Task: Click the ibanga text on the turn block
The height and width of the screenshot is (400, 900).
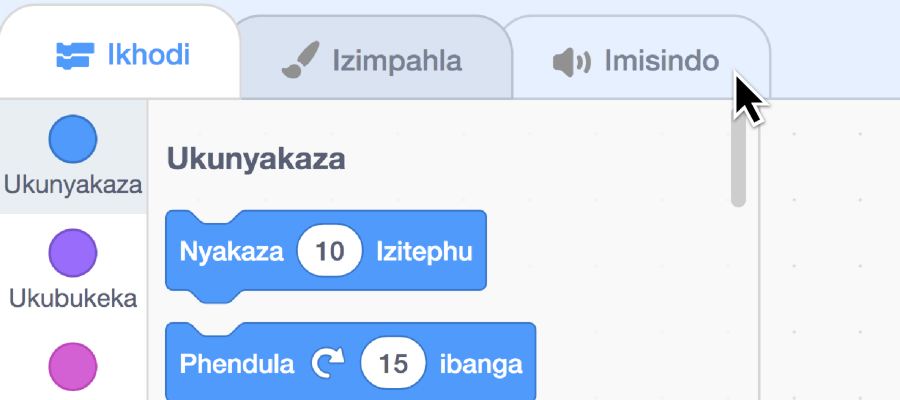Action: click(x=481, y=364)
